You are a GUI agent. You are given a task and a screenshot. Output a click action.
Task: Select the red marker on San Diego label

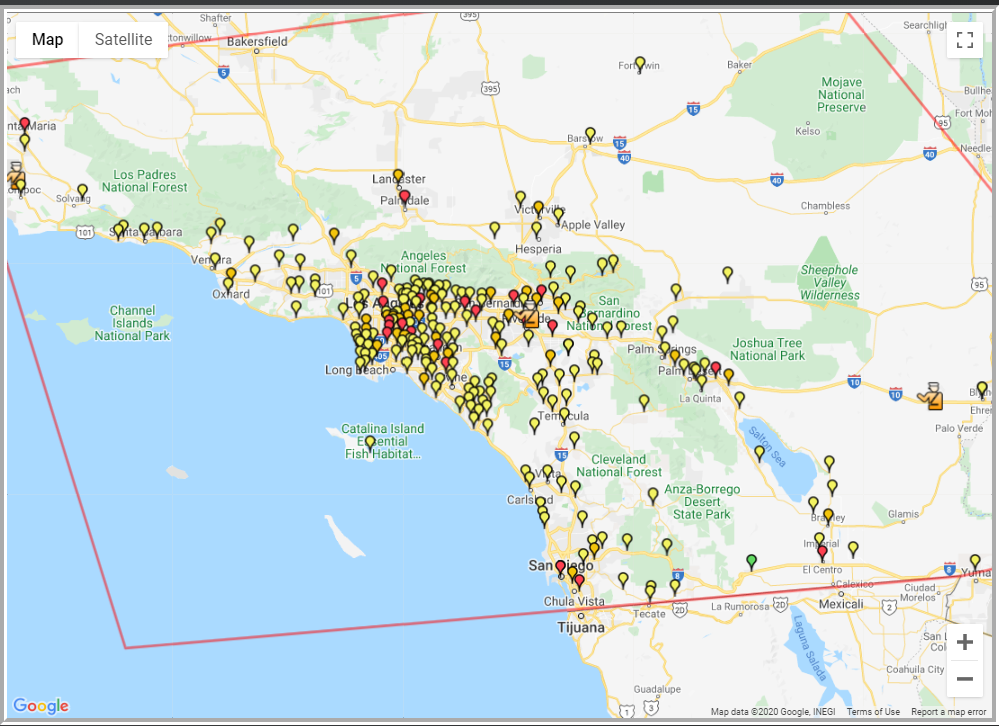tap(561, 569)
